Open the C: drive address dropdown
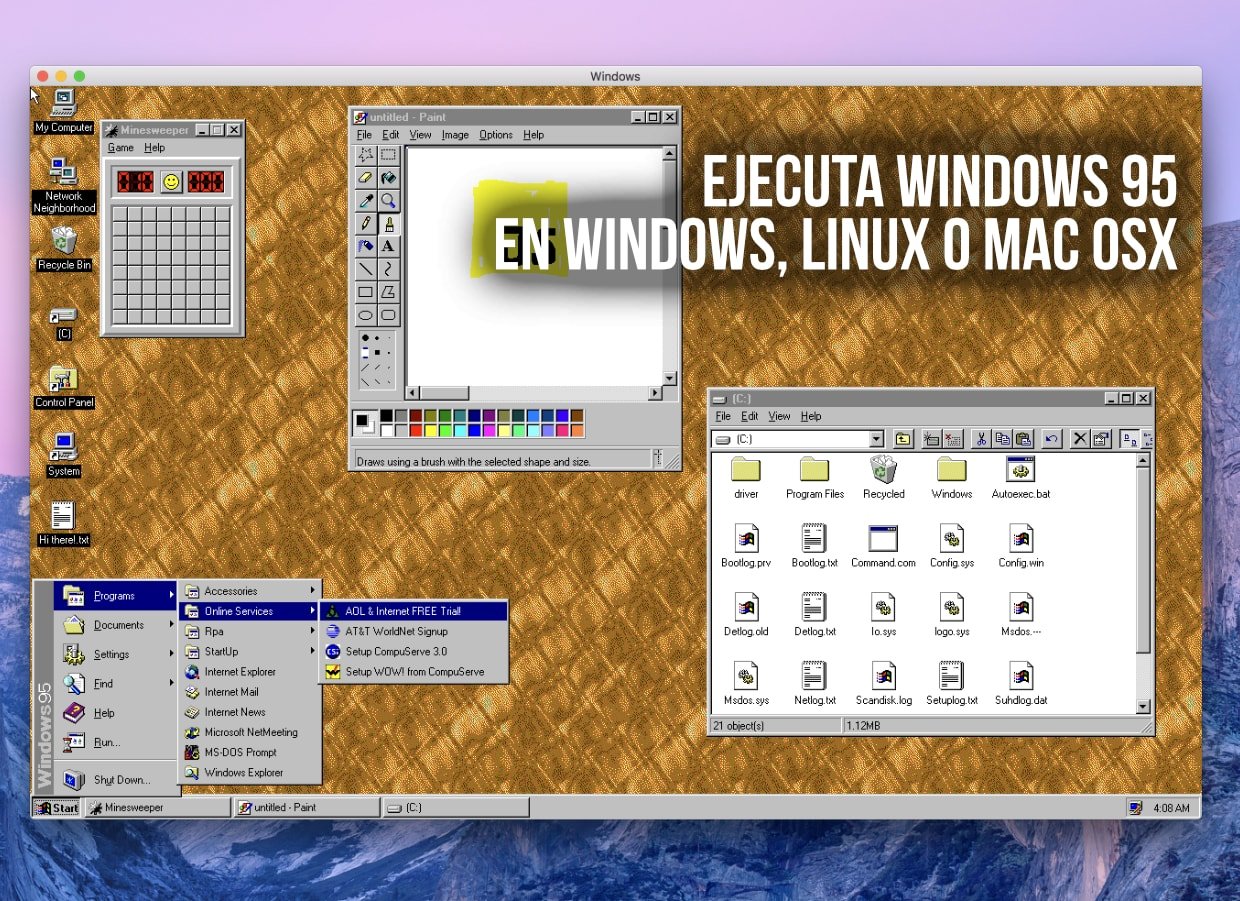 click(876, 439)
